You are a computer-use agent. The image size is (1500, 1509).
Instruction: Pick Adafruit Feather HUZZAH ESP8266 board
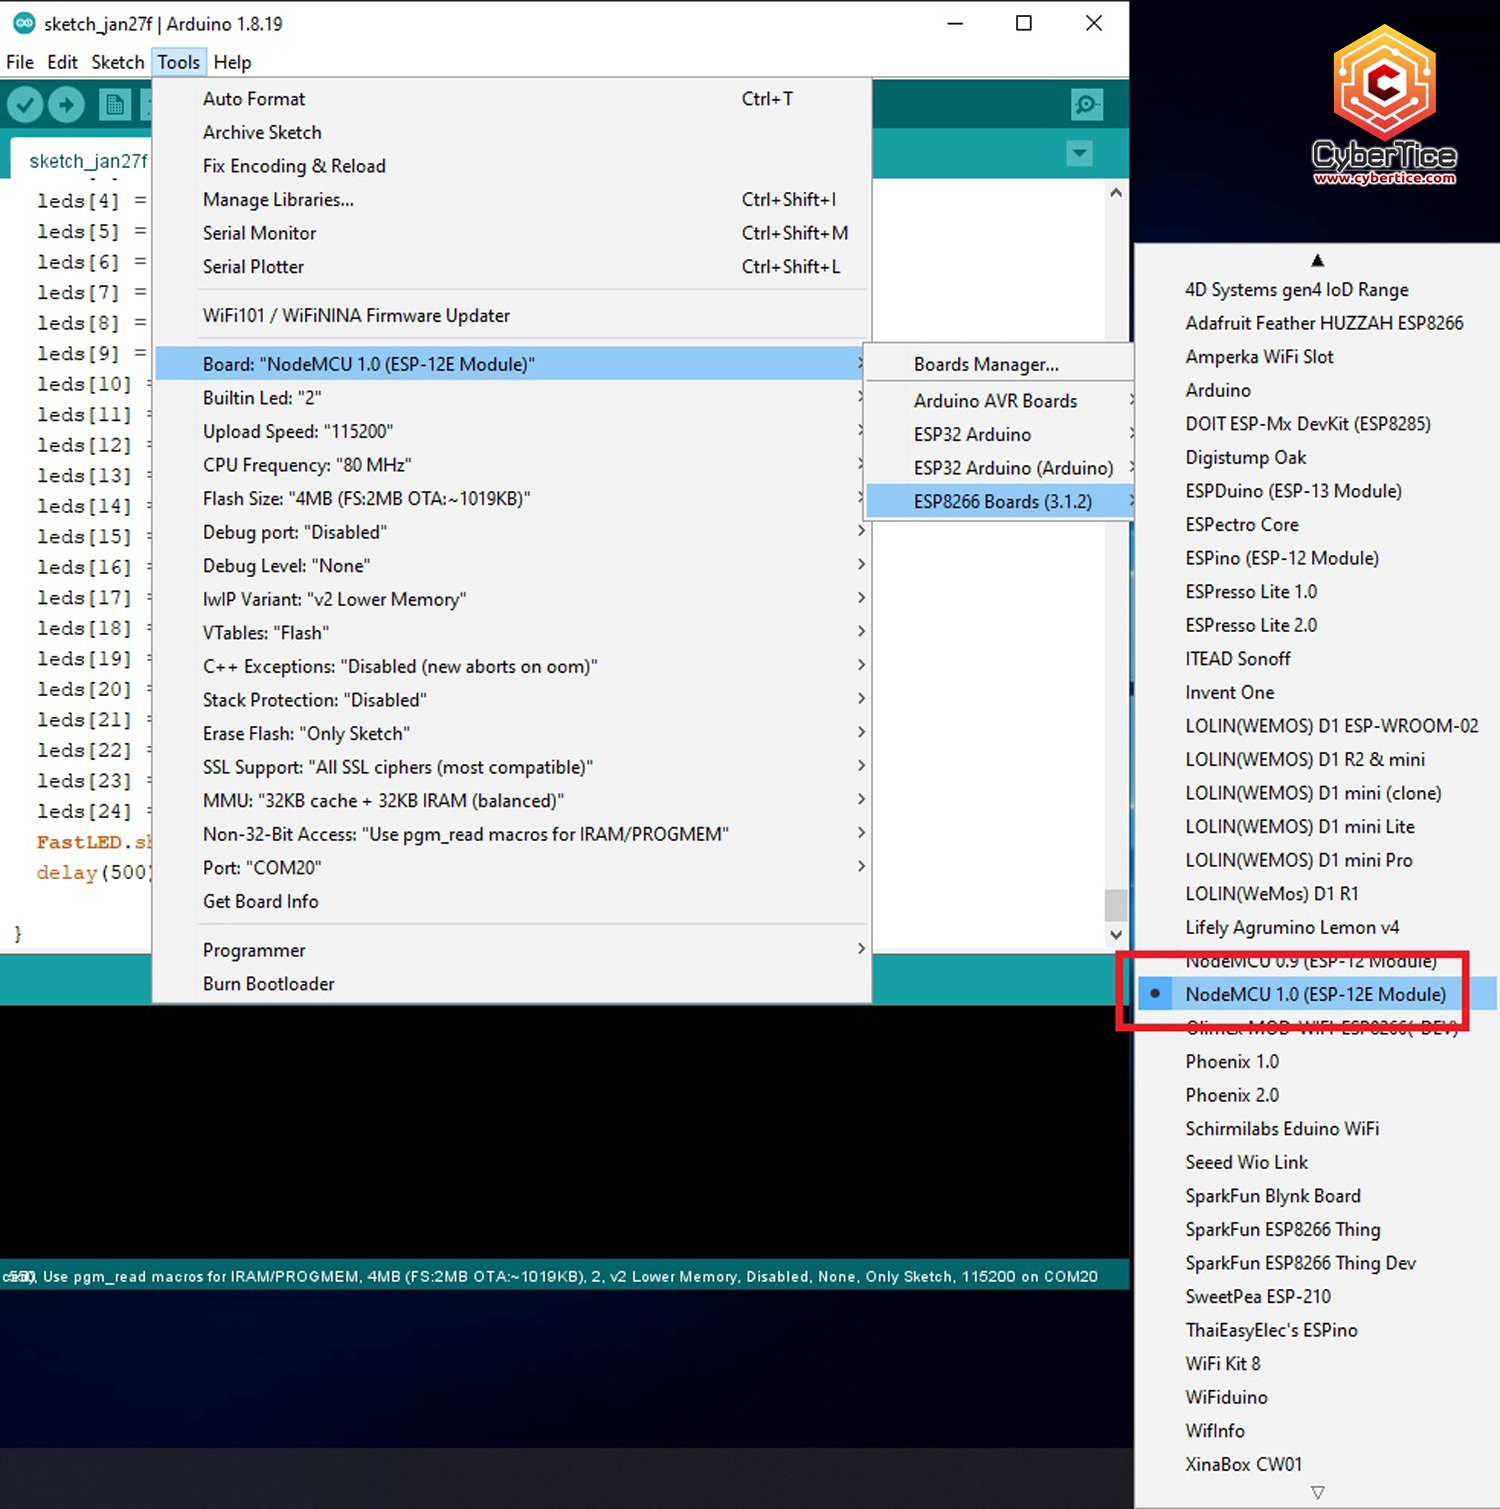[1323, 323]
